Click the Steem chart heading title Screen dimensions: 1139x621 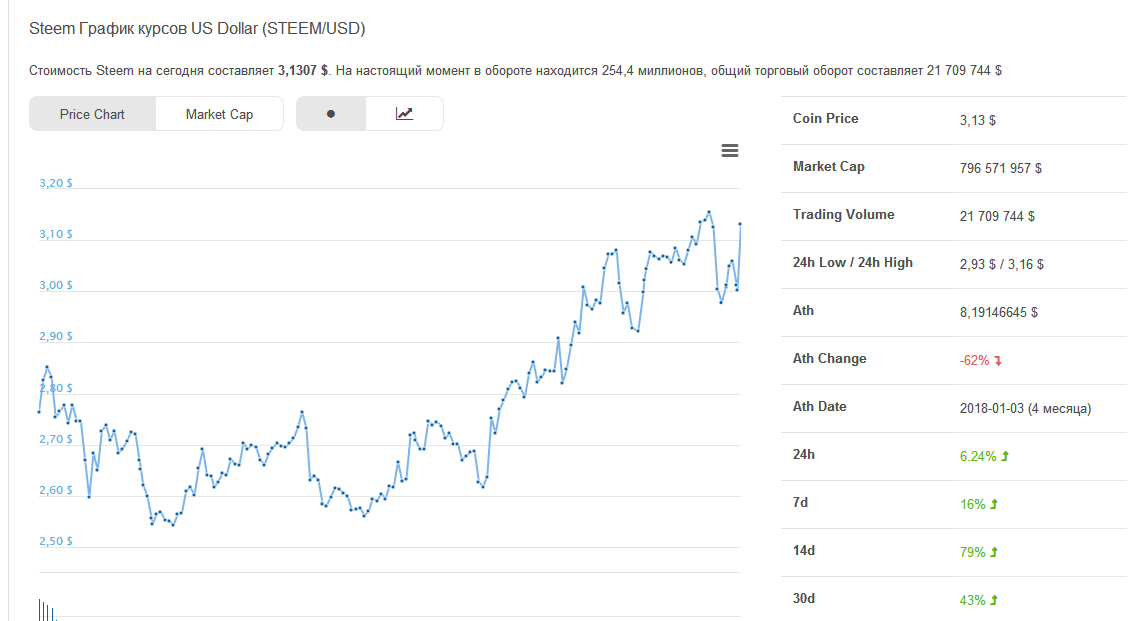pos(197,28)
